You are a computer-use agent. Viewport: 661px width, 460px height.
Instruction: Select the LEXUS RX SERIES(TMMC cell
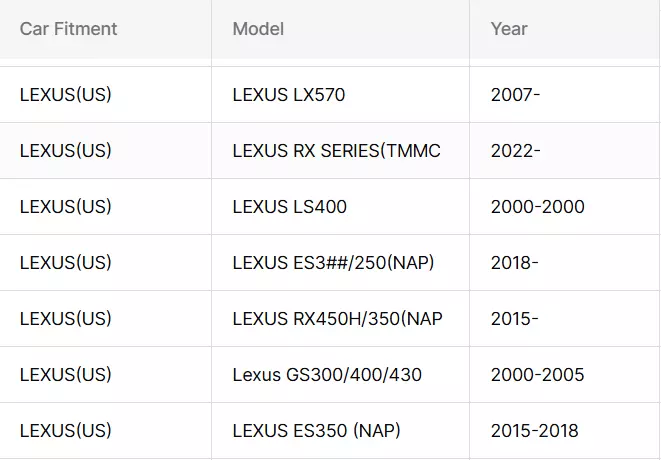[340, 151]
